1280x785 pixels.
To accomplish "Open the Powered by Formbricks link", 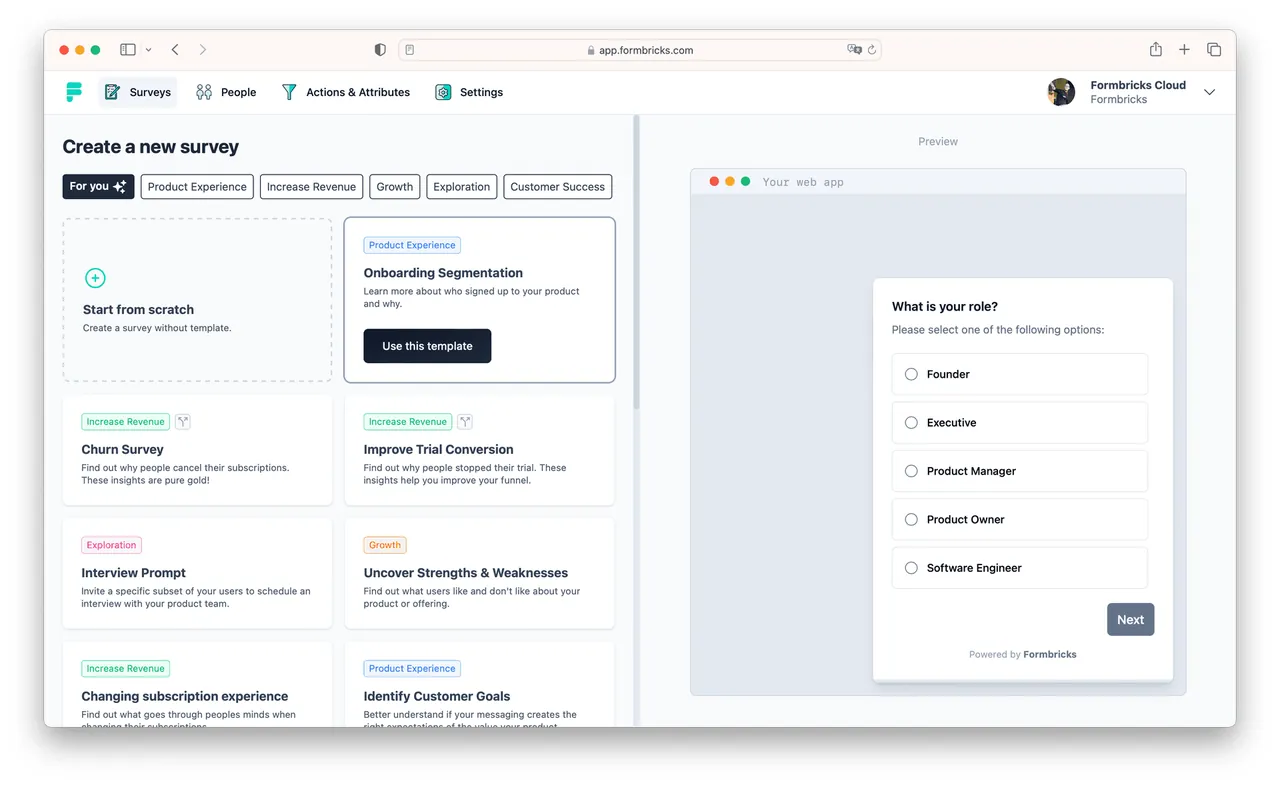I will click(x=1022, y=655).
